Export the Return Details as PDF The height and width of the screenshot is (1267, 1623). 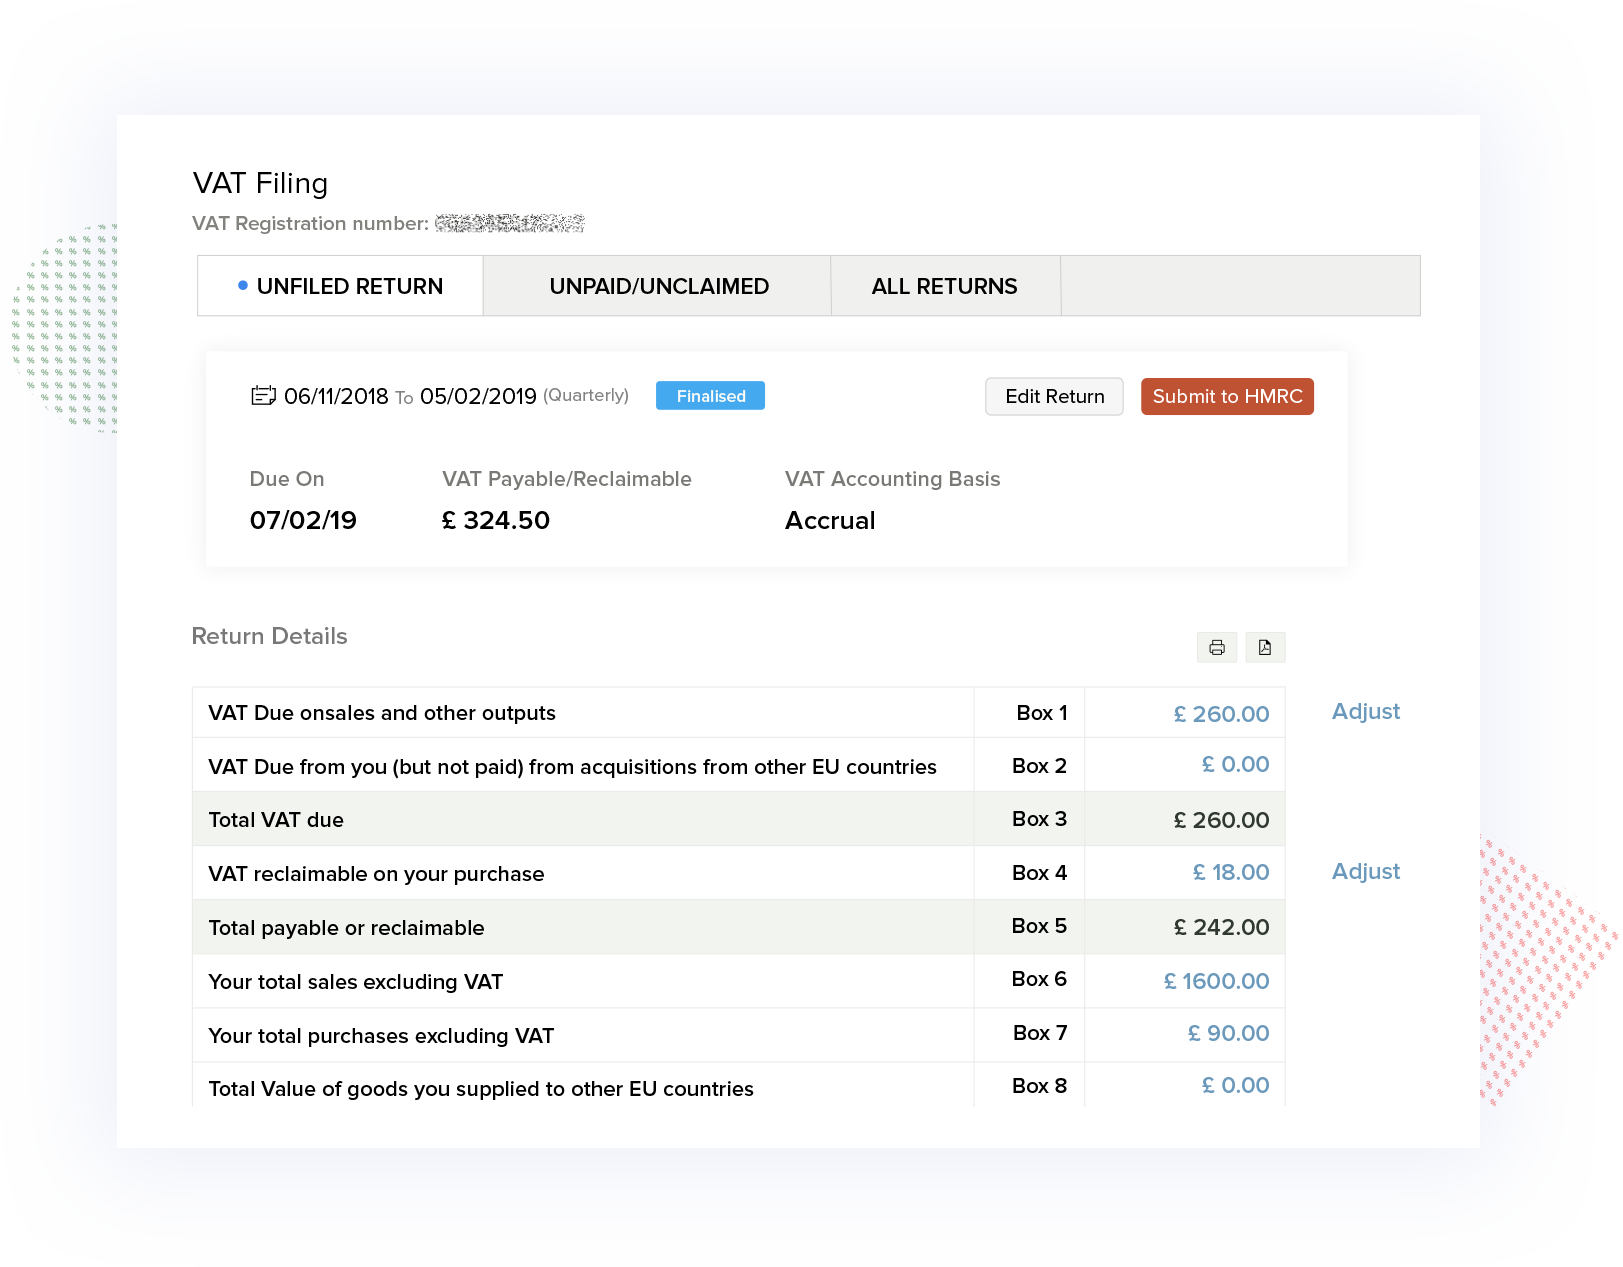(x=1265, y=647)
